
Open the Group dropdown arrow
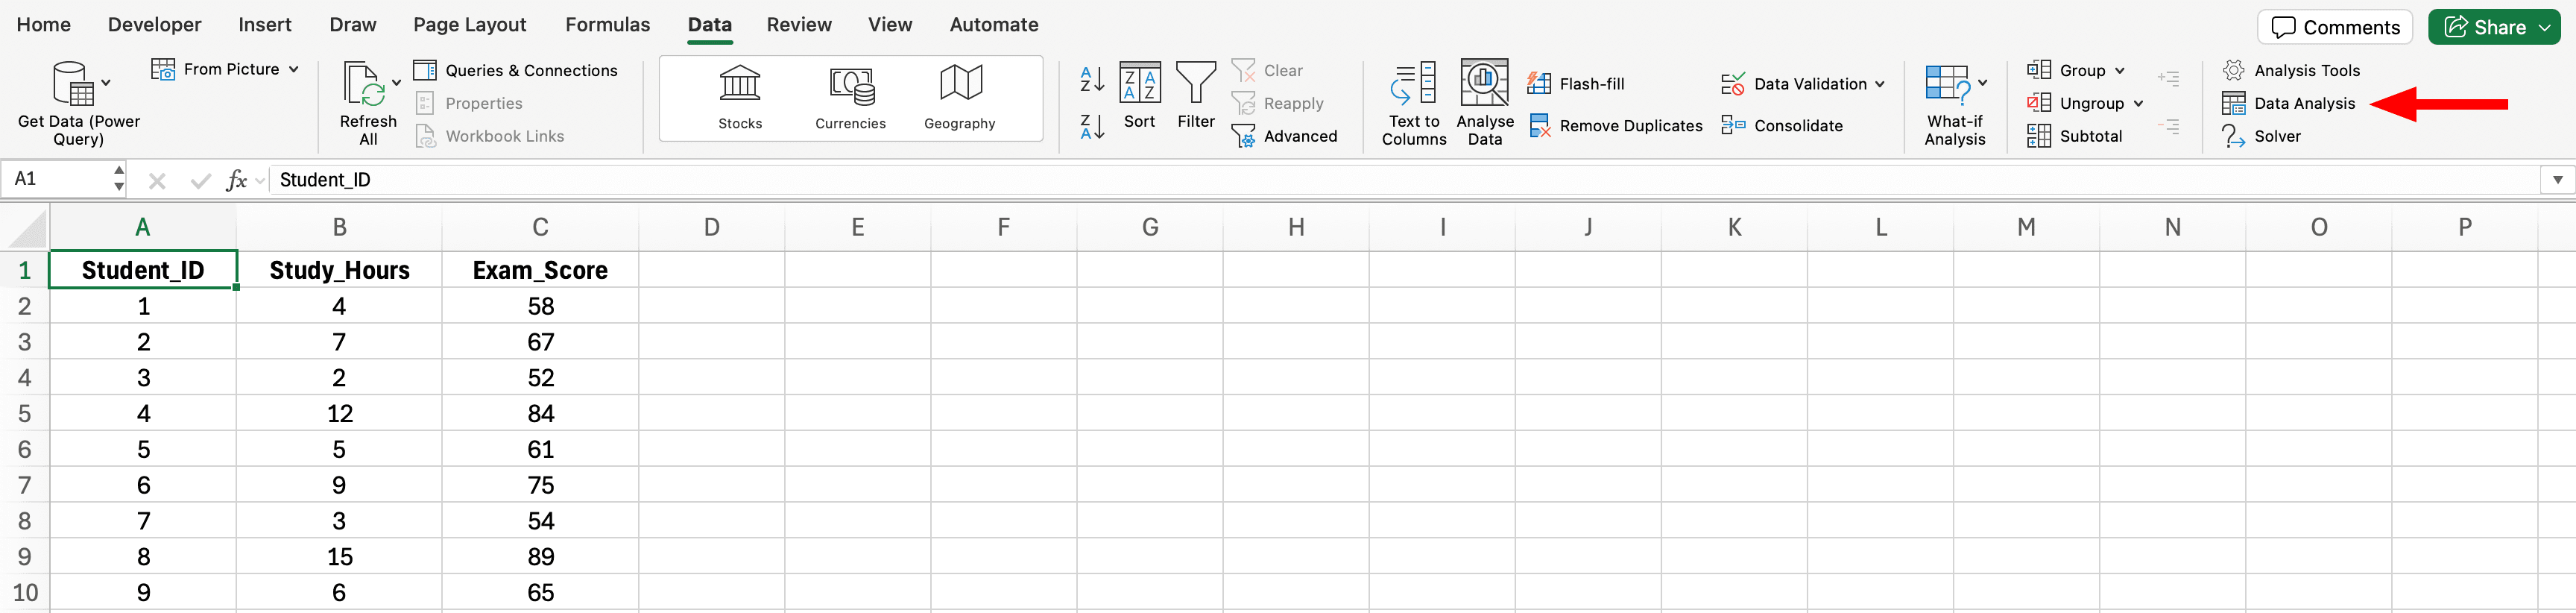pos(2119,71)
